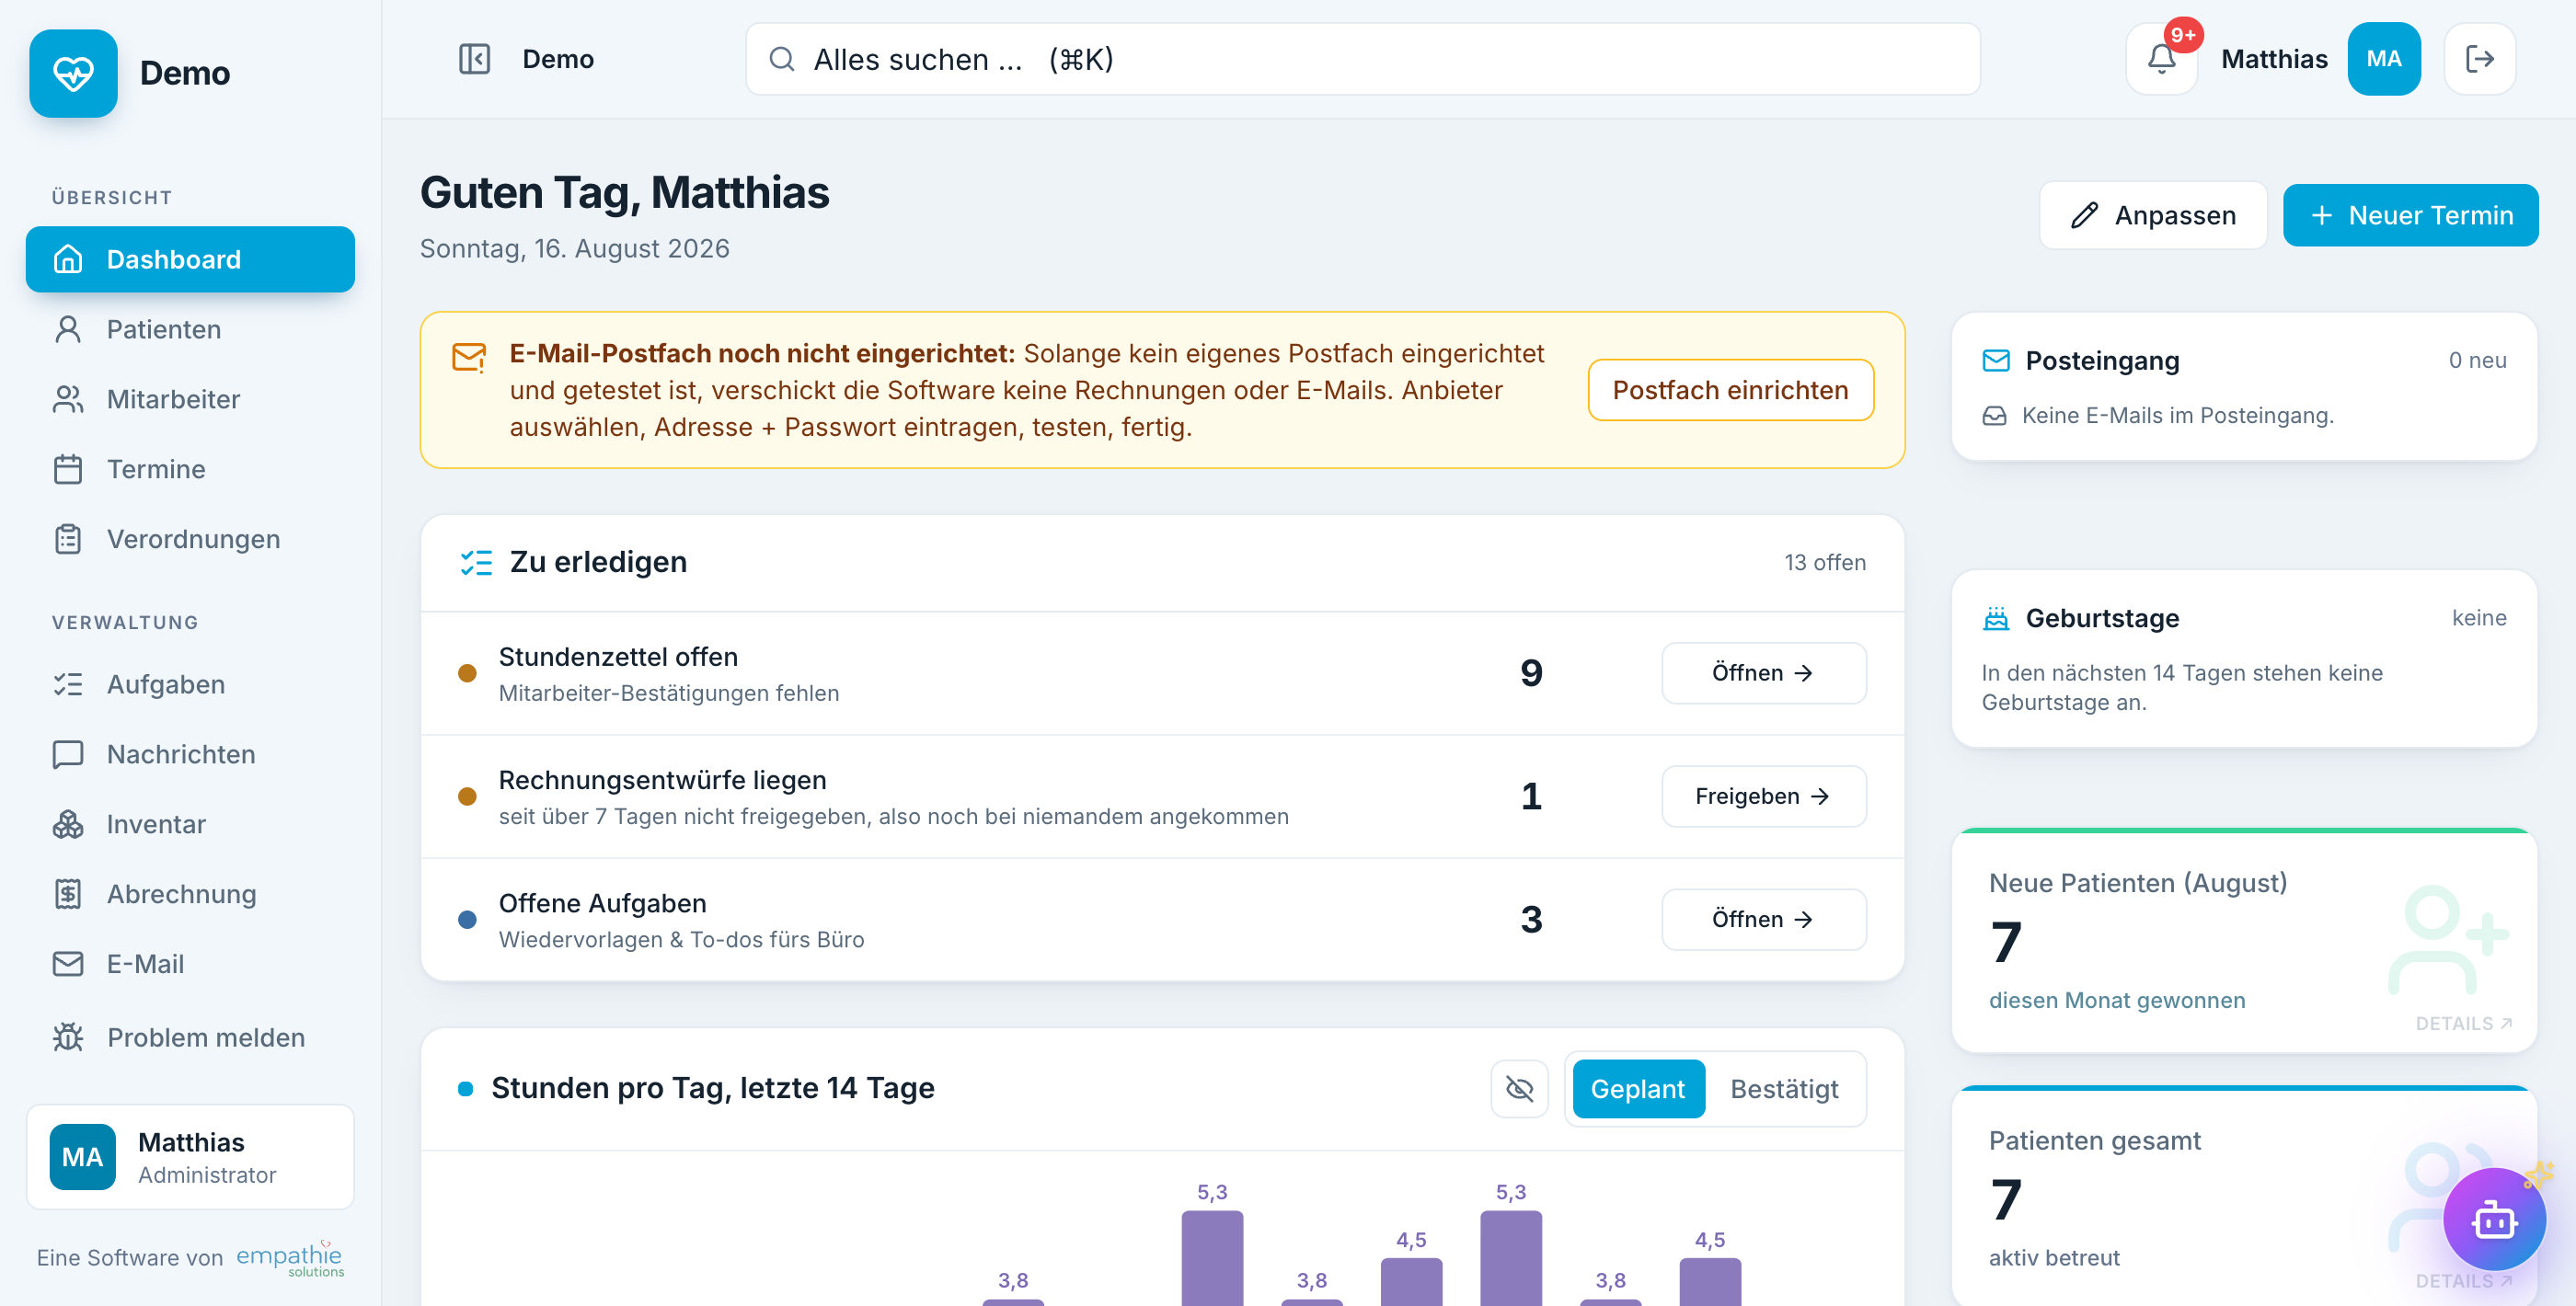Image resolution: width=2576 pixels, height=1306 pixels.
Task: Open the notifications bell
Action: pyautogui.click(x=2161, y=59)
